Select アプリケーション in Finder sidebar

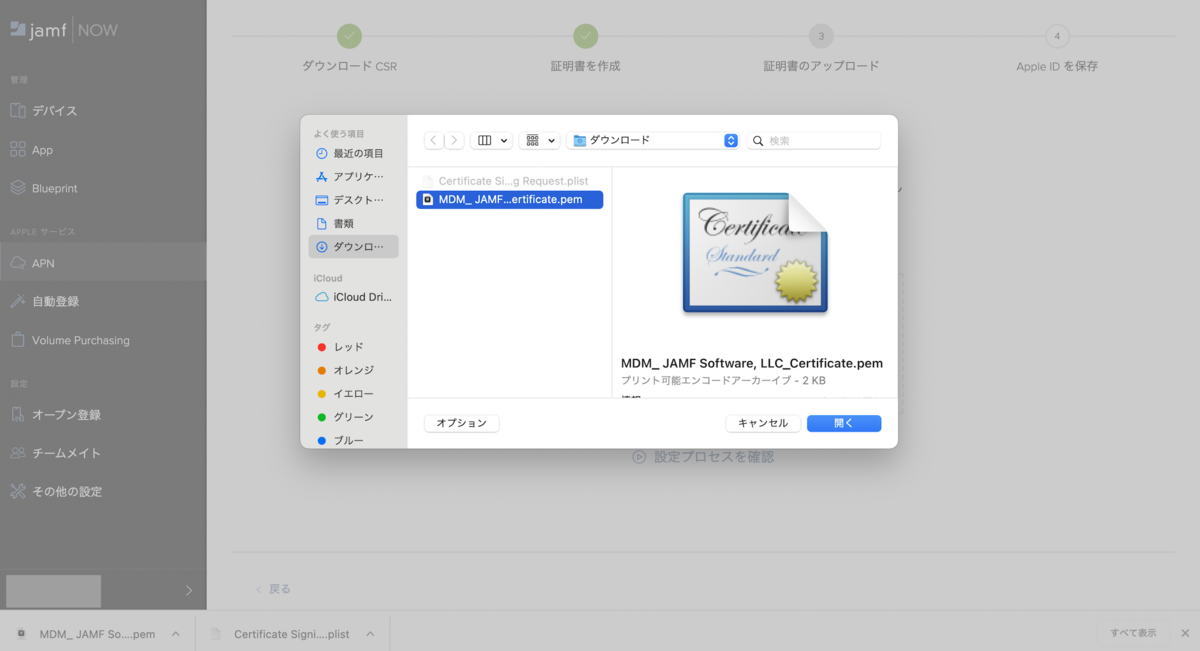tap(353, 176)
